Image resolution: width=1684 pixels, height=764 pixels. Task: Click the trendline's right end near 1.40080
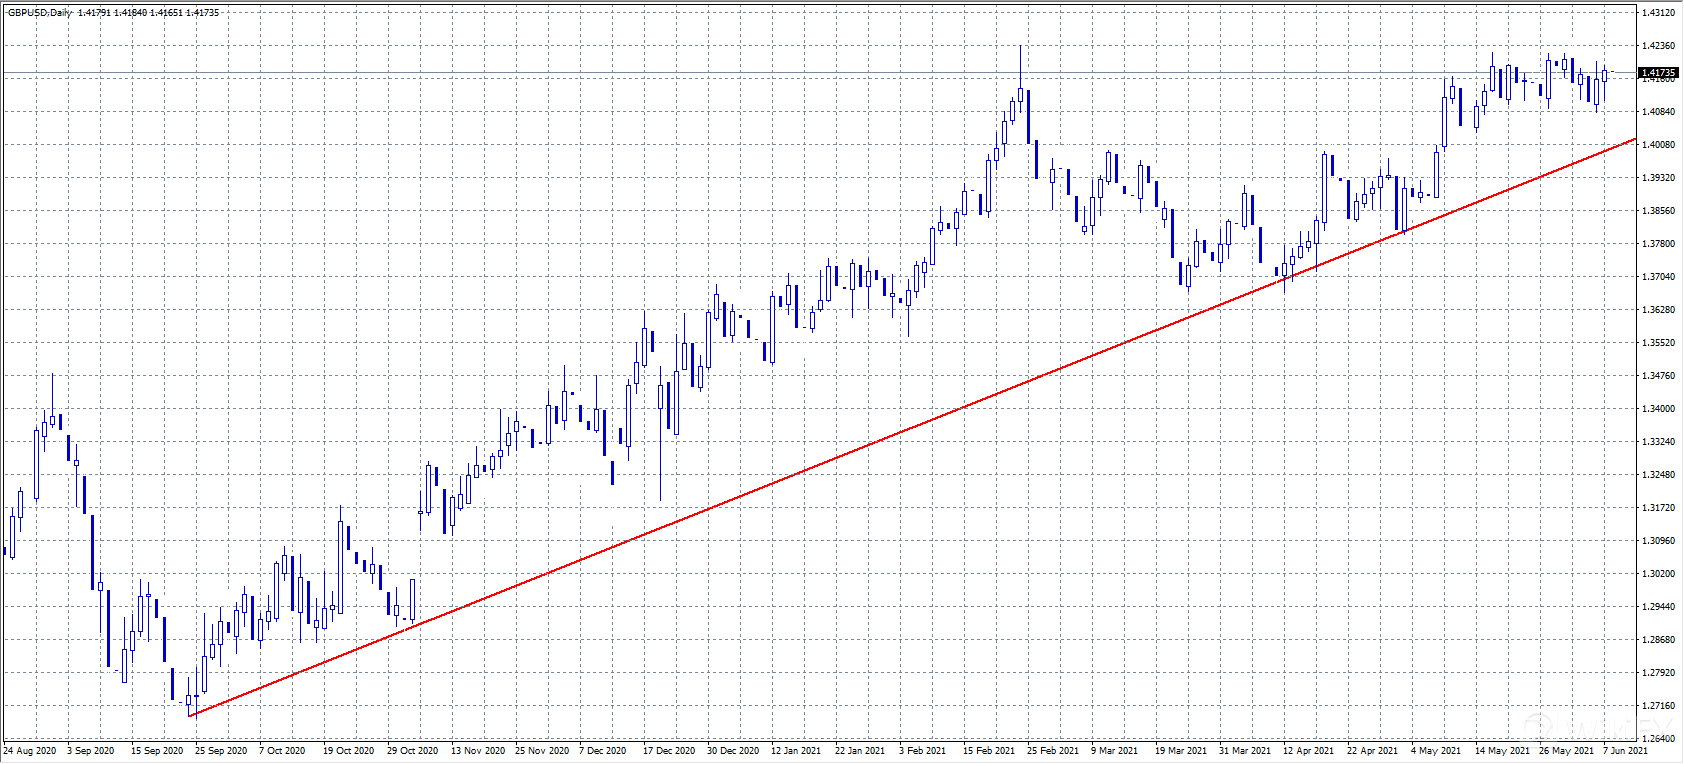pos(1634,140)
